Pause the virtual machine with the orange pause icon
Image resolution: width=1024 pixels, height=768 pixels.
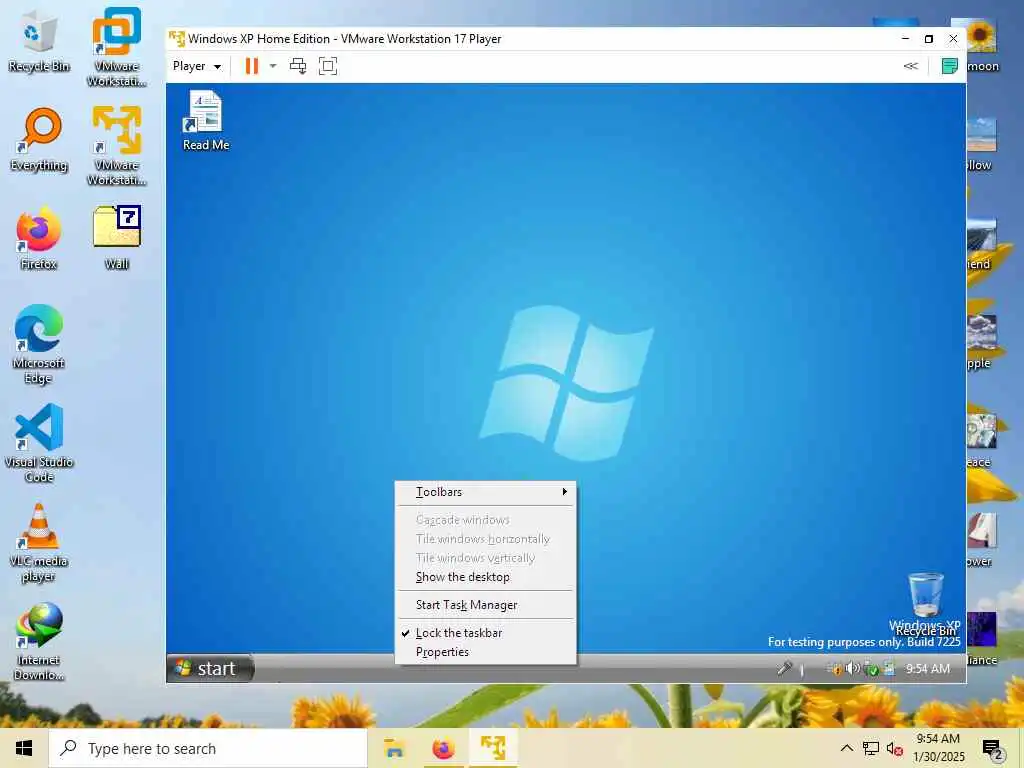coord(251,66)
